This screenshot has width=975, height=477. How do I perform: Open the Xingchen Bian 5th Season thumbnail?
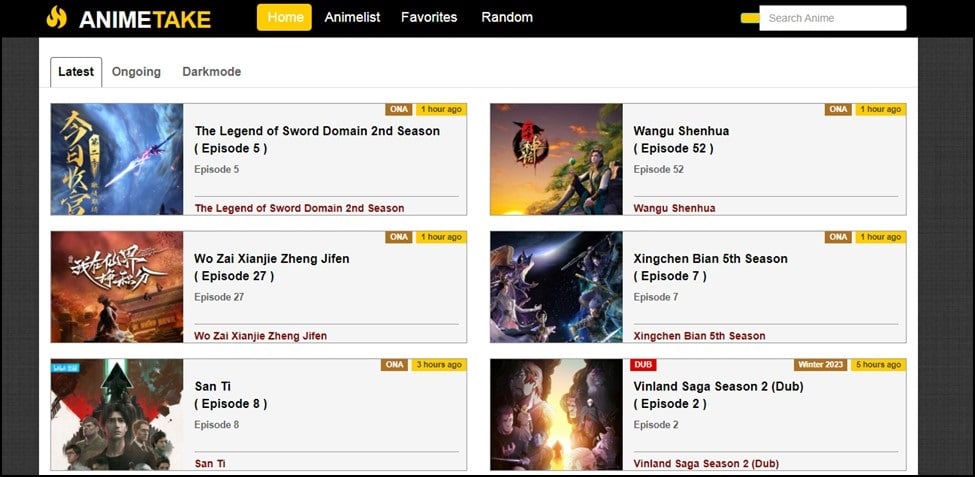point(557,287)
